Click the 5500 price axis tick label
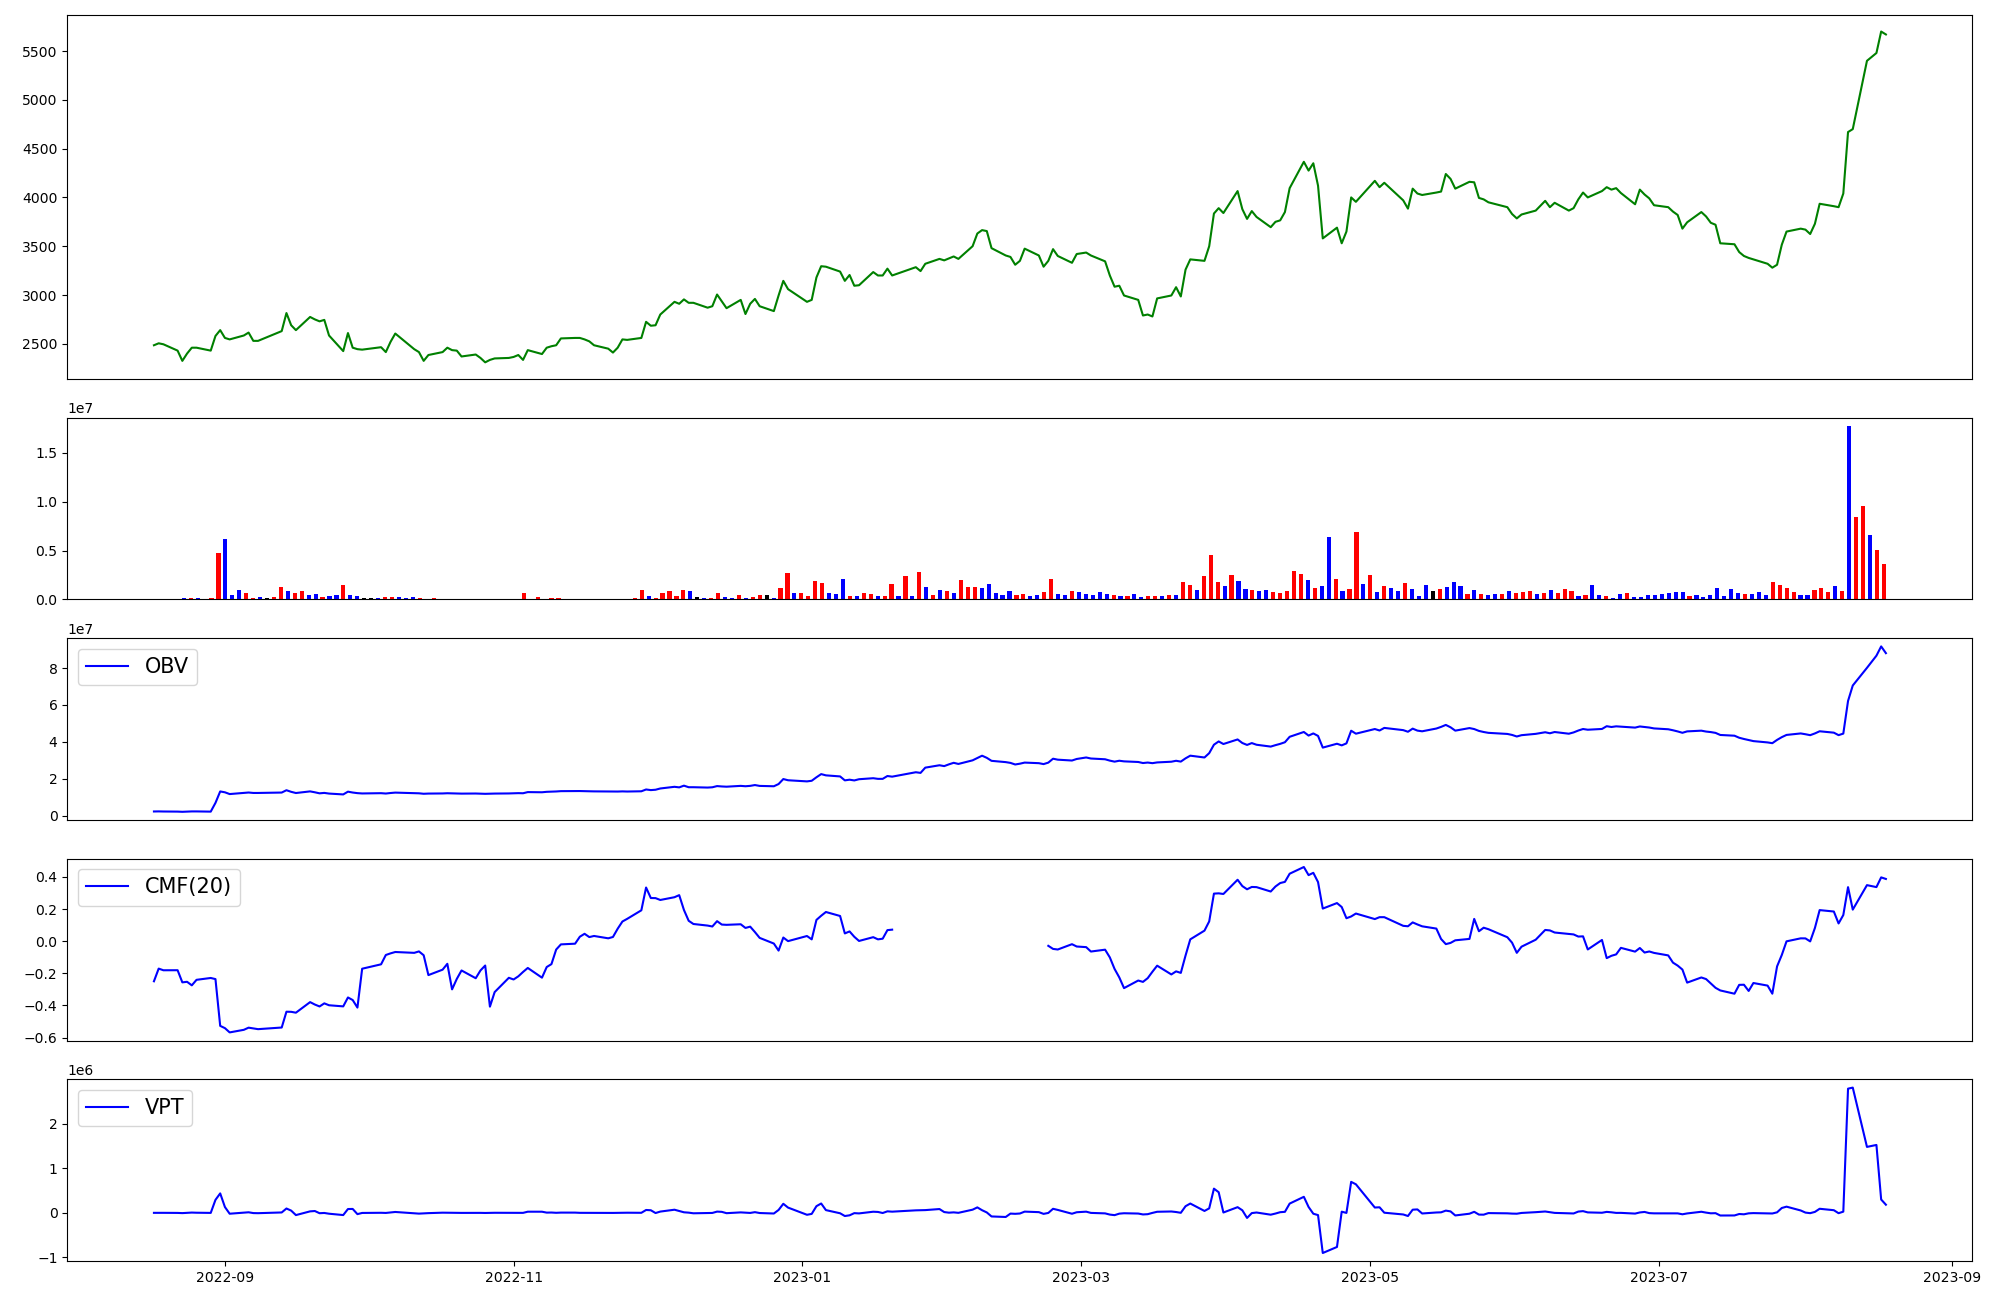The width and height of the screenshot is (2000, 1300). point(40,52)
